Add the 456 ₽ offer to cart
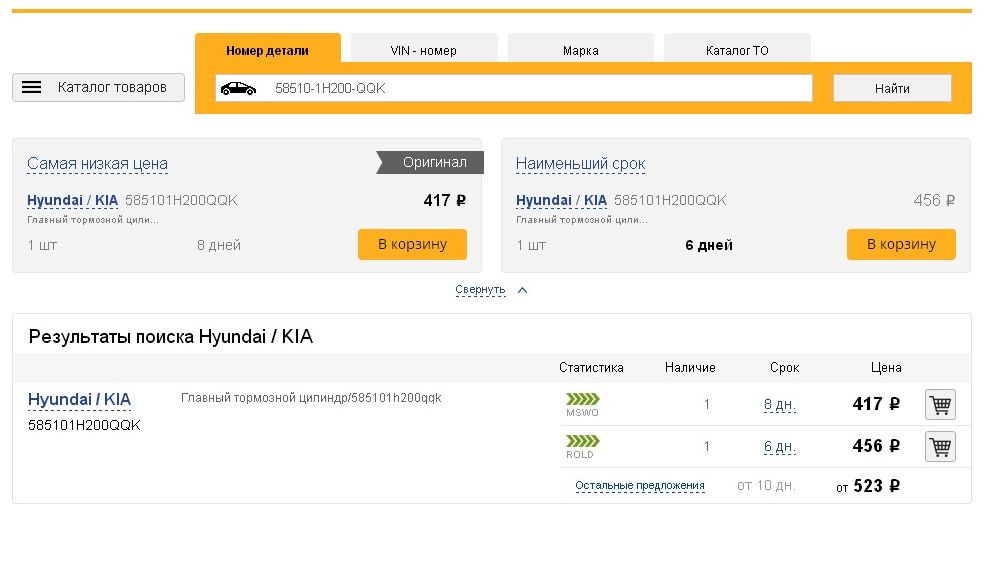This screenshot has height=564, width=1002. [940, 447]
